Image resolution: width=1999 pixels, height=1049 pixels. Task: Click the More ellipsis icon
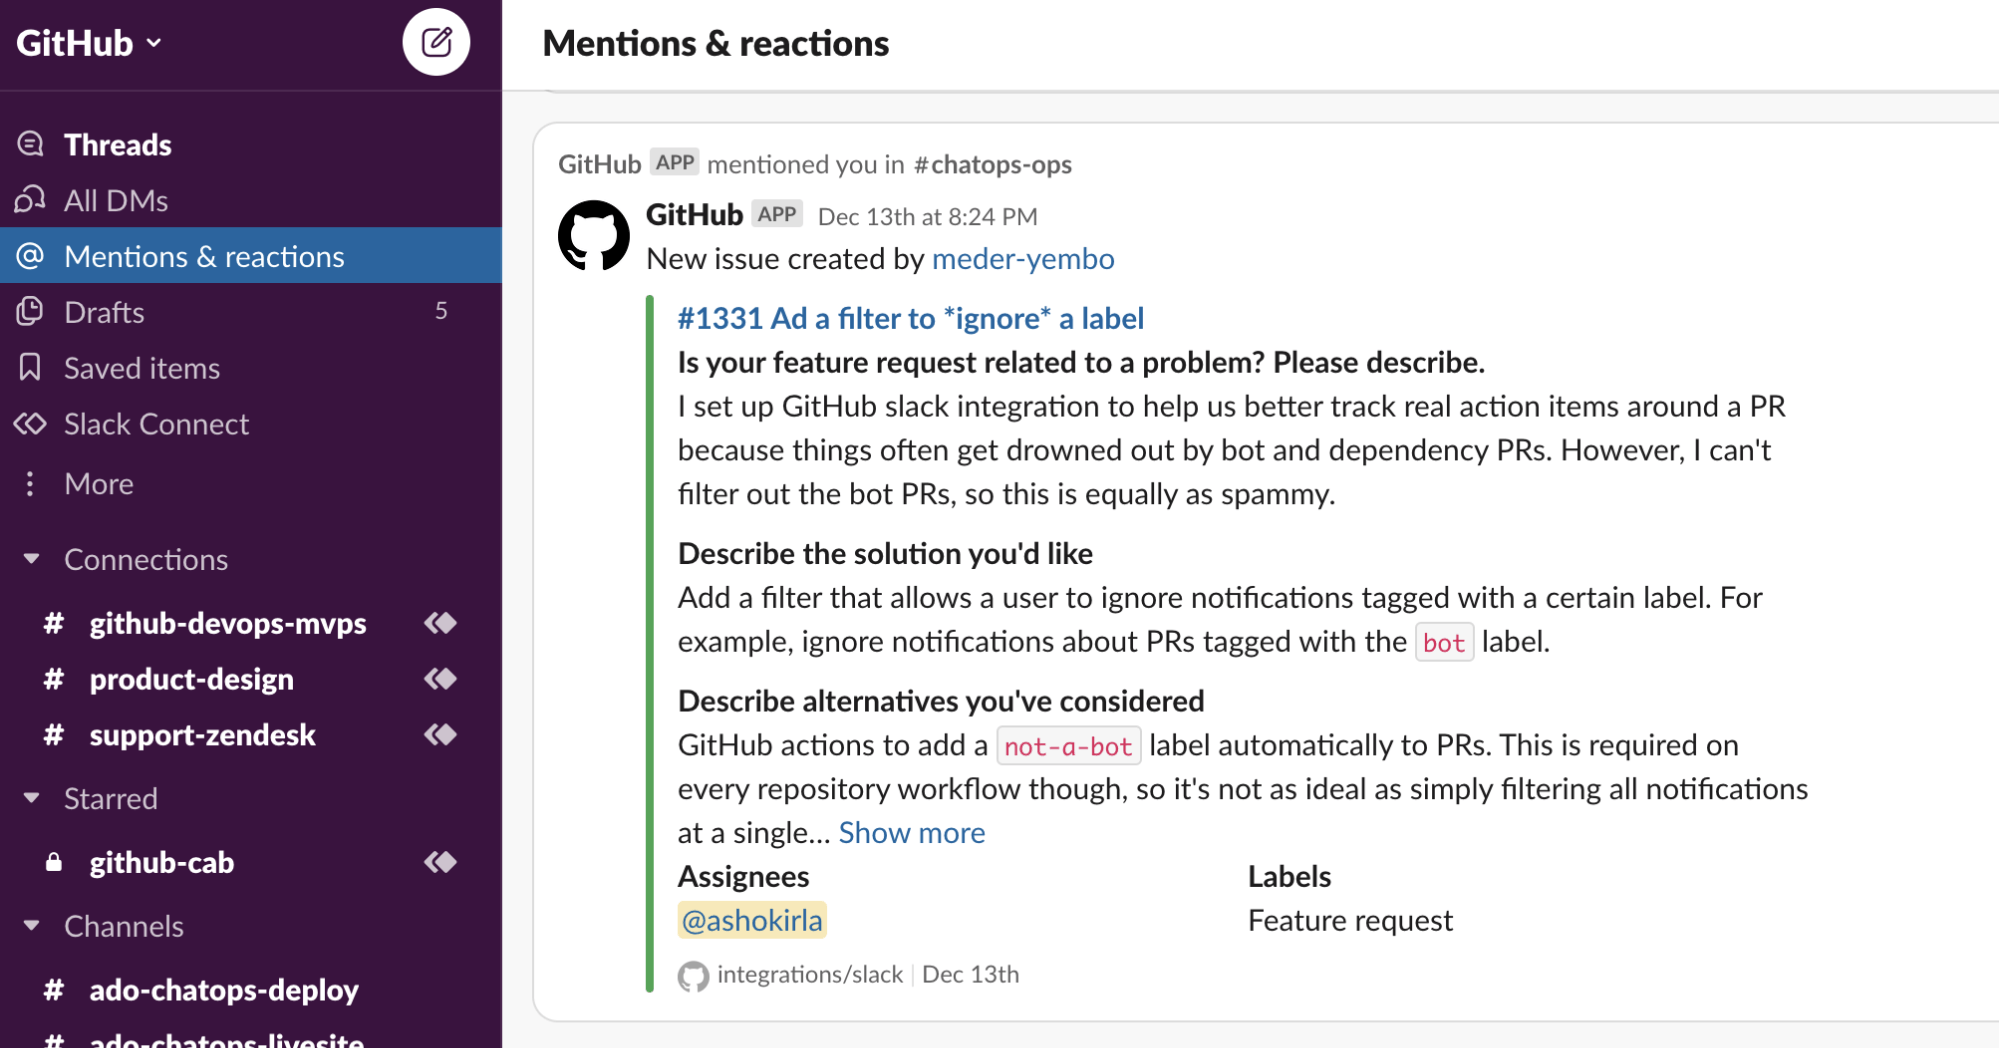[x=30, y=483]
